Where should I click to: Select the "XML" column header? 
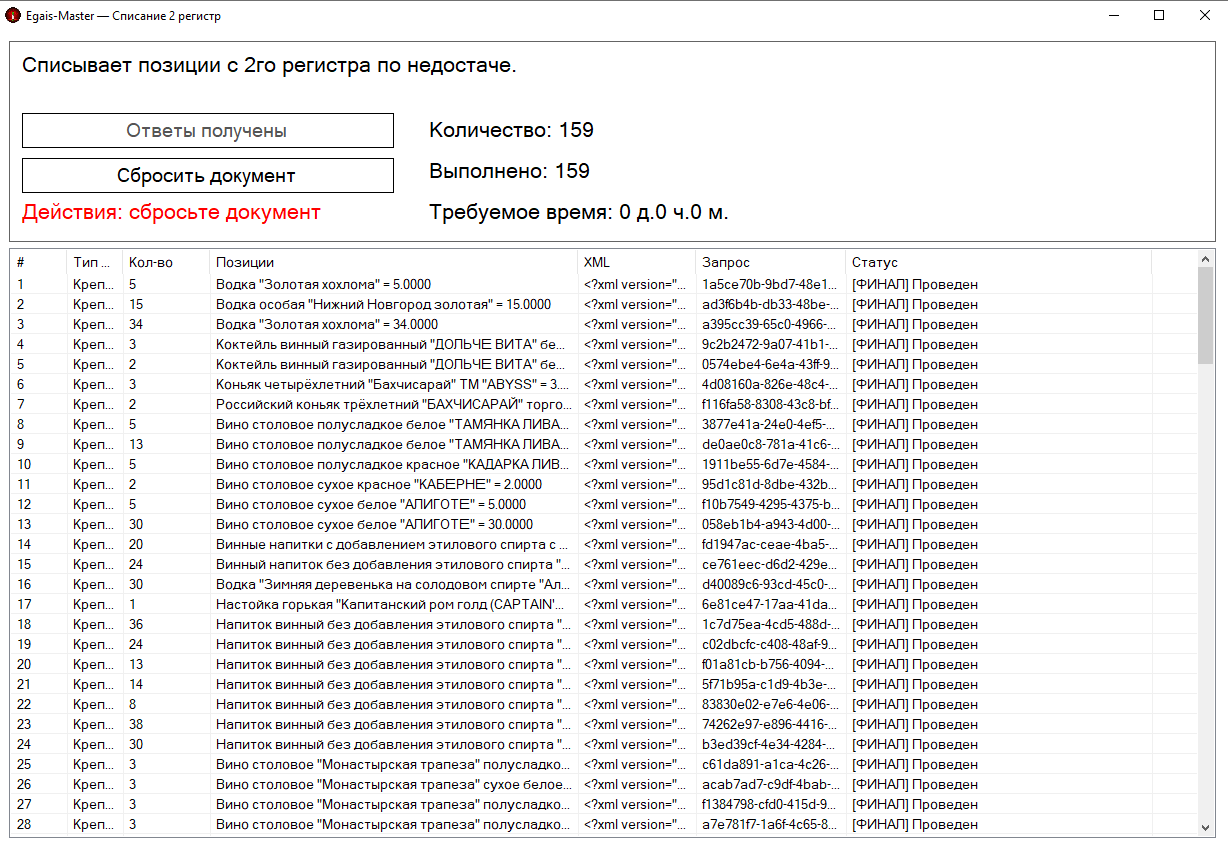[x=597, y=263]
